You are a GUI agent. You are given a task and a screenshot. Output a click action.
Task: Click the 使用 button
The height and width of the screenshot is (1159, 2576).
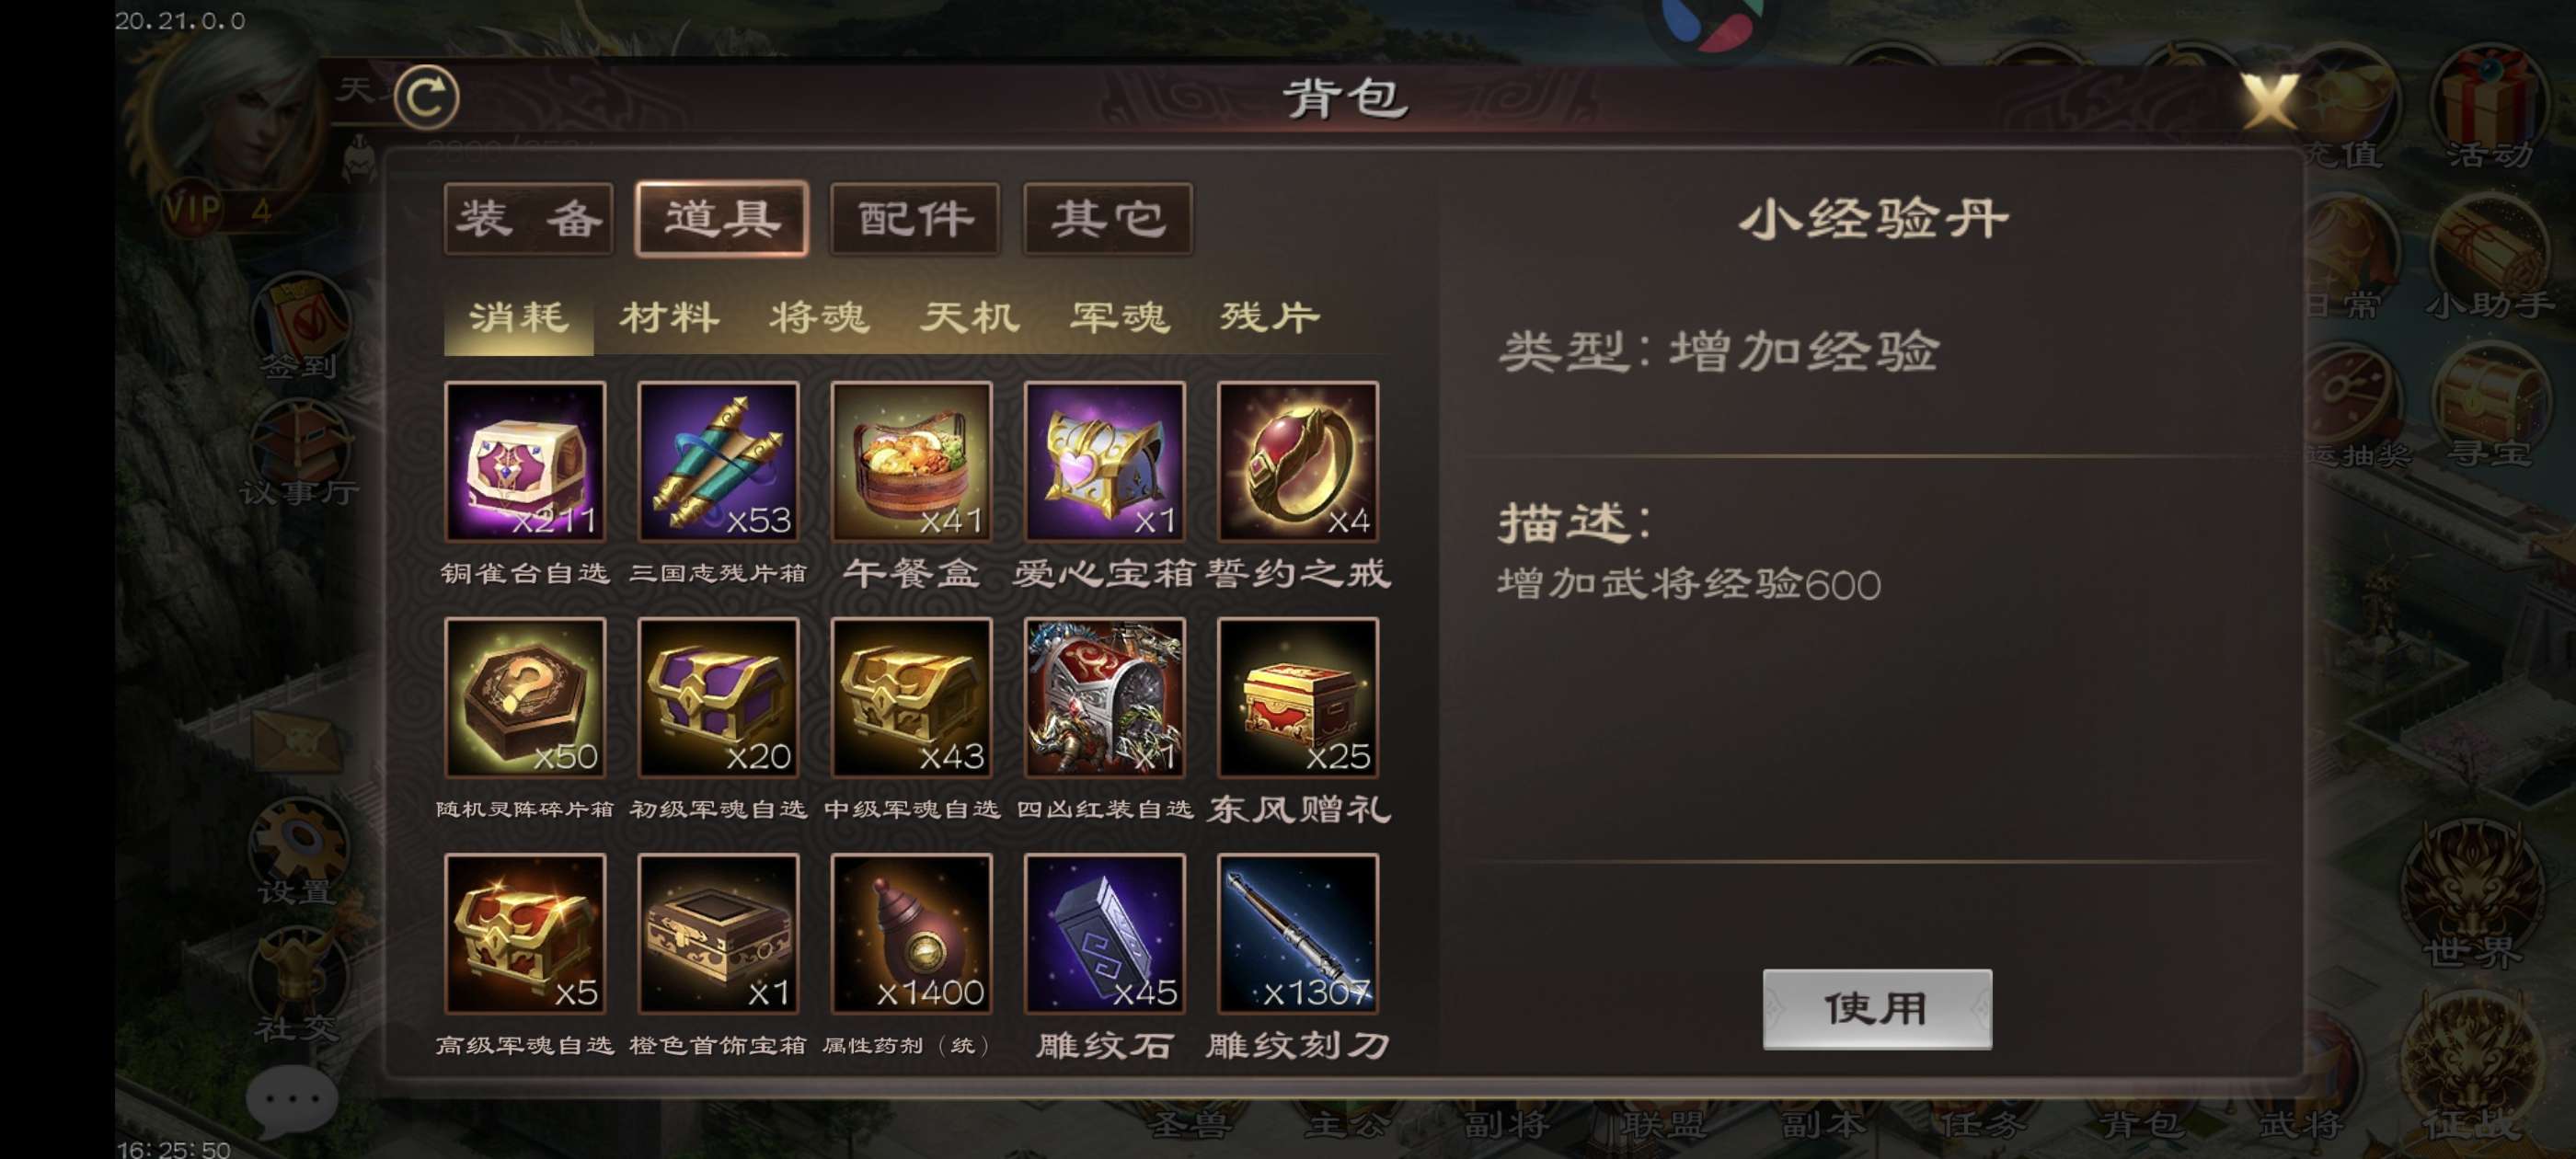pyautogui.click(x=1877, y=1009)
